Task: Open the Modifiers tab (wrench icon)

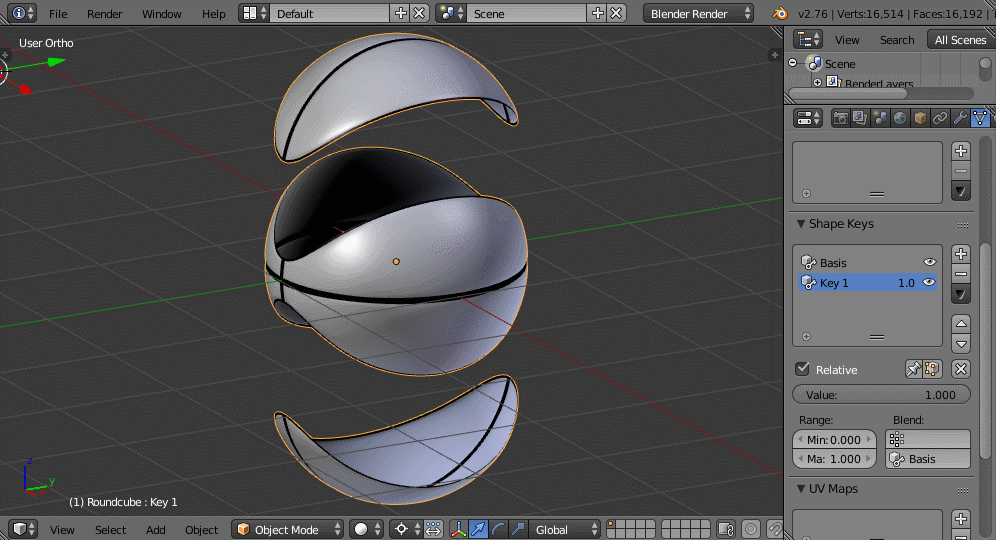Action: 960,118
